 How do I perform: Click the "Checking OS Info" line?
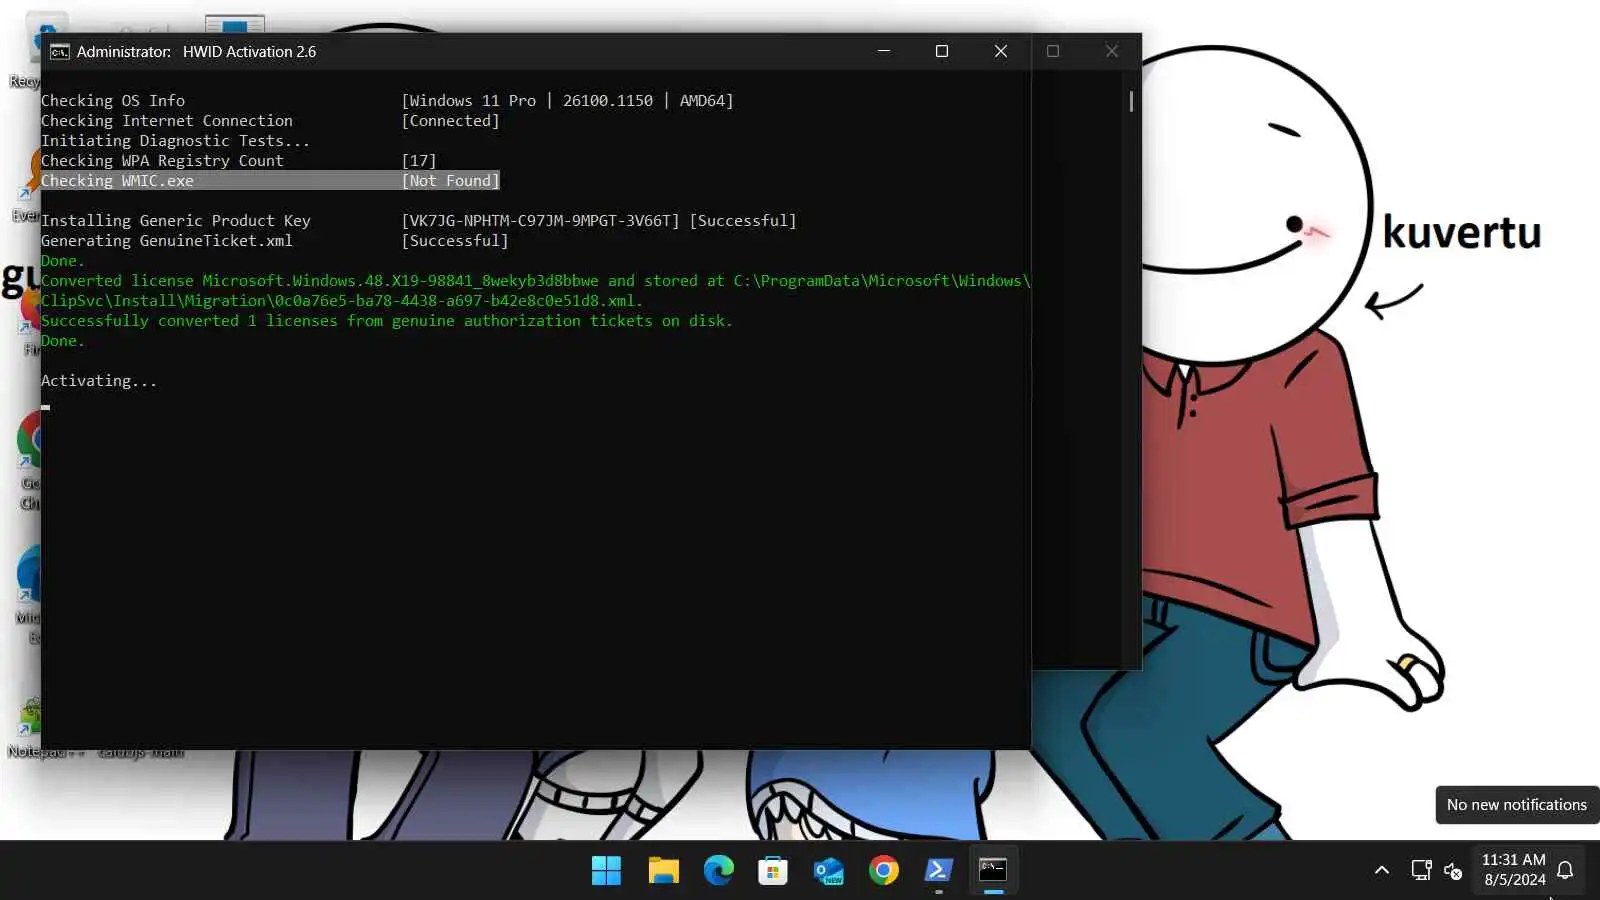click(113, 101)
